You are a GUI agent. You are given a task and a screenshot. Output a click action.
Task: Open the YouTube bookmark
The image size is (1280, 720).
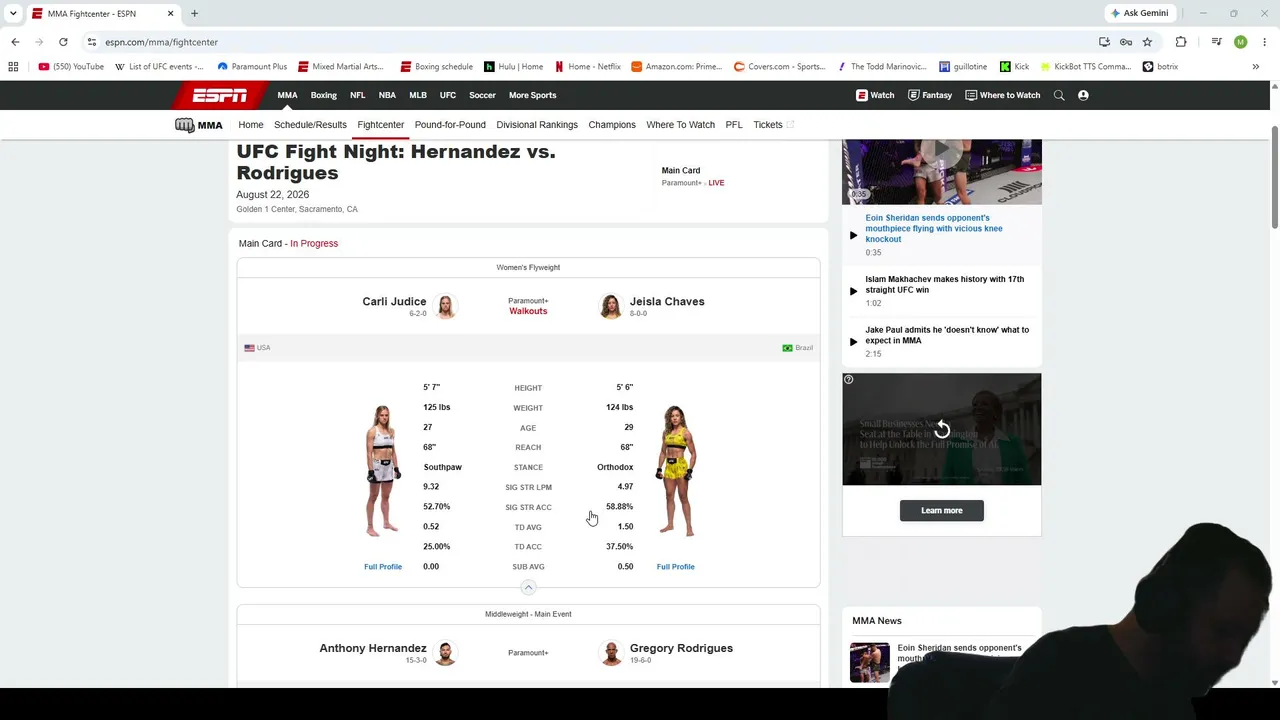(x=71, y=67)
